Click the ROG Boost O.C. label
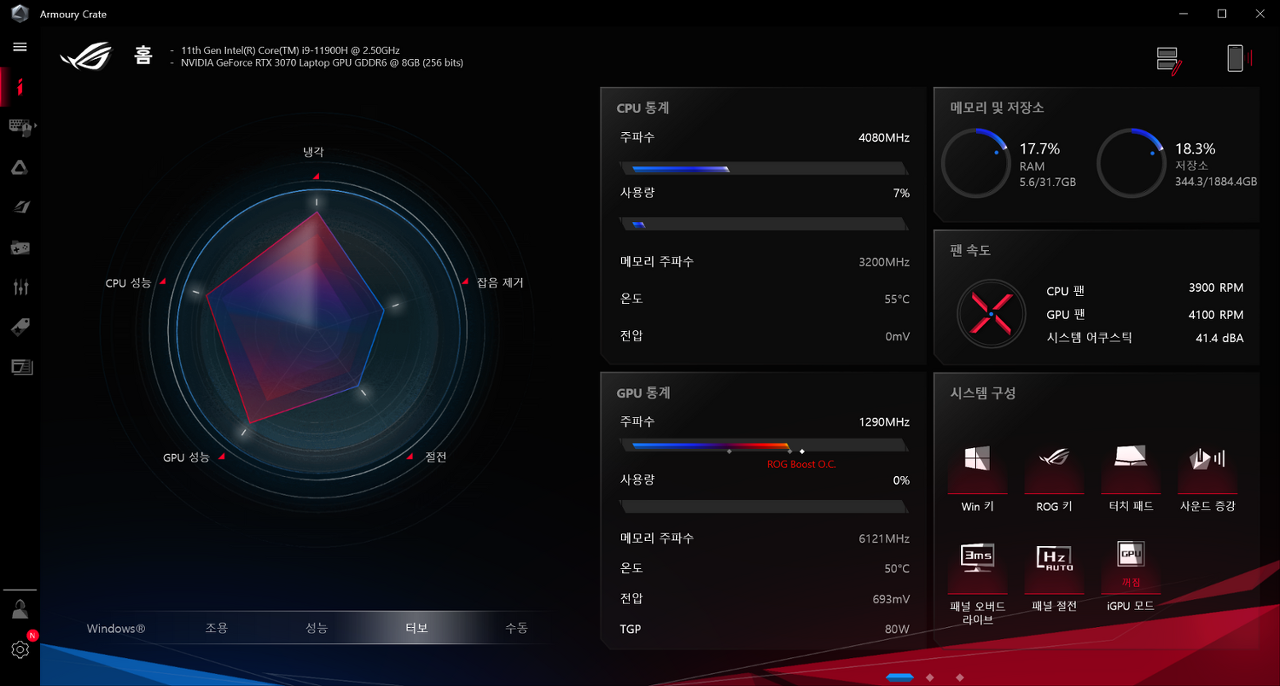Viewport: 1280px width, 686px height. pos(801,464)
